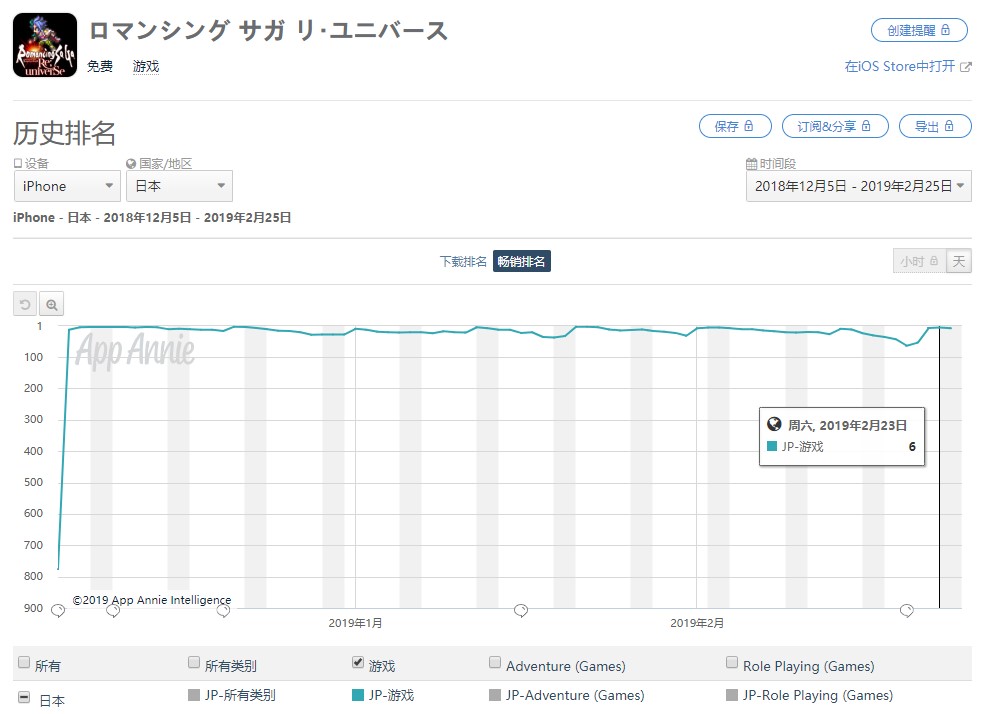Screen dimensions: 991x714
Task: Click the device icon next to 设备
Action: [x=18, y=164]
